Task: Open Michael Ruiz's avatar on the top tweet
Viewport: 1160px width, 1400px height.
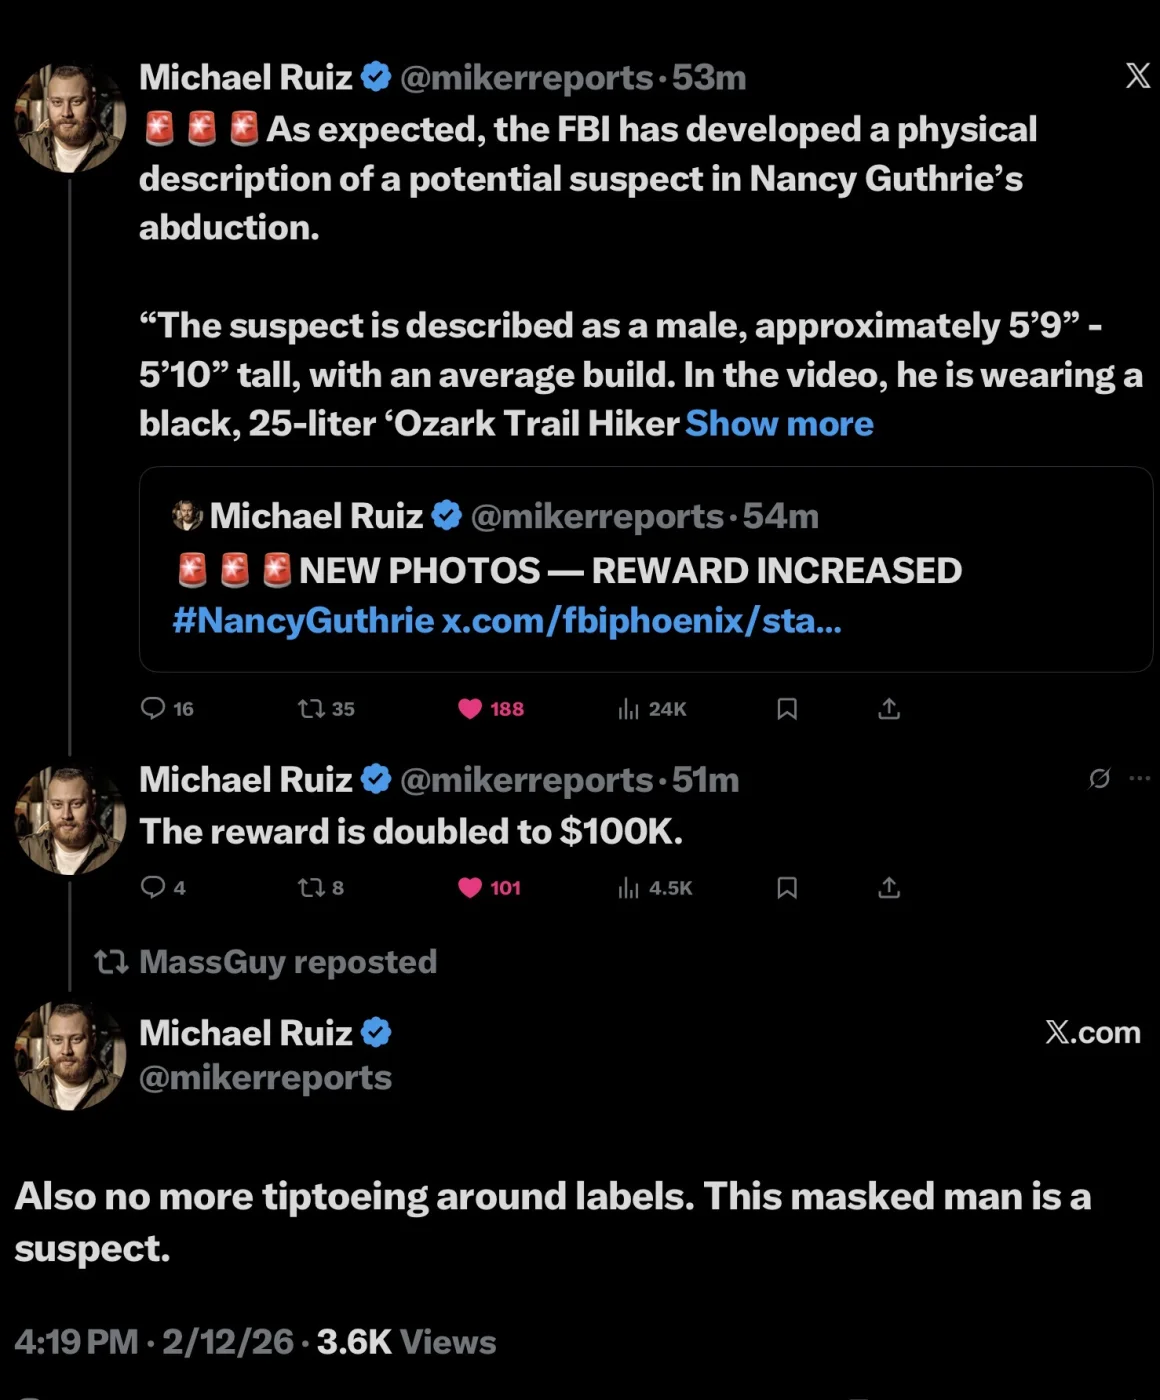Action: pos(70,119)
